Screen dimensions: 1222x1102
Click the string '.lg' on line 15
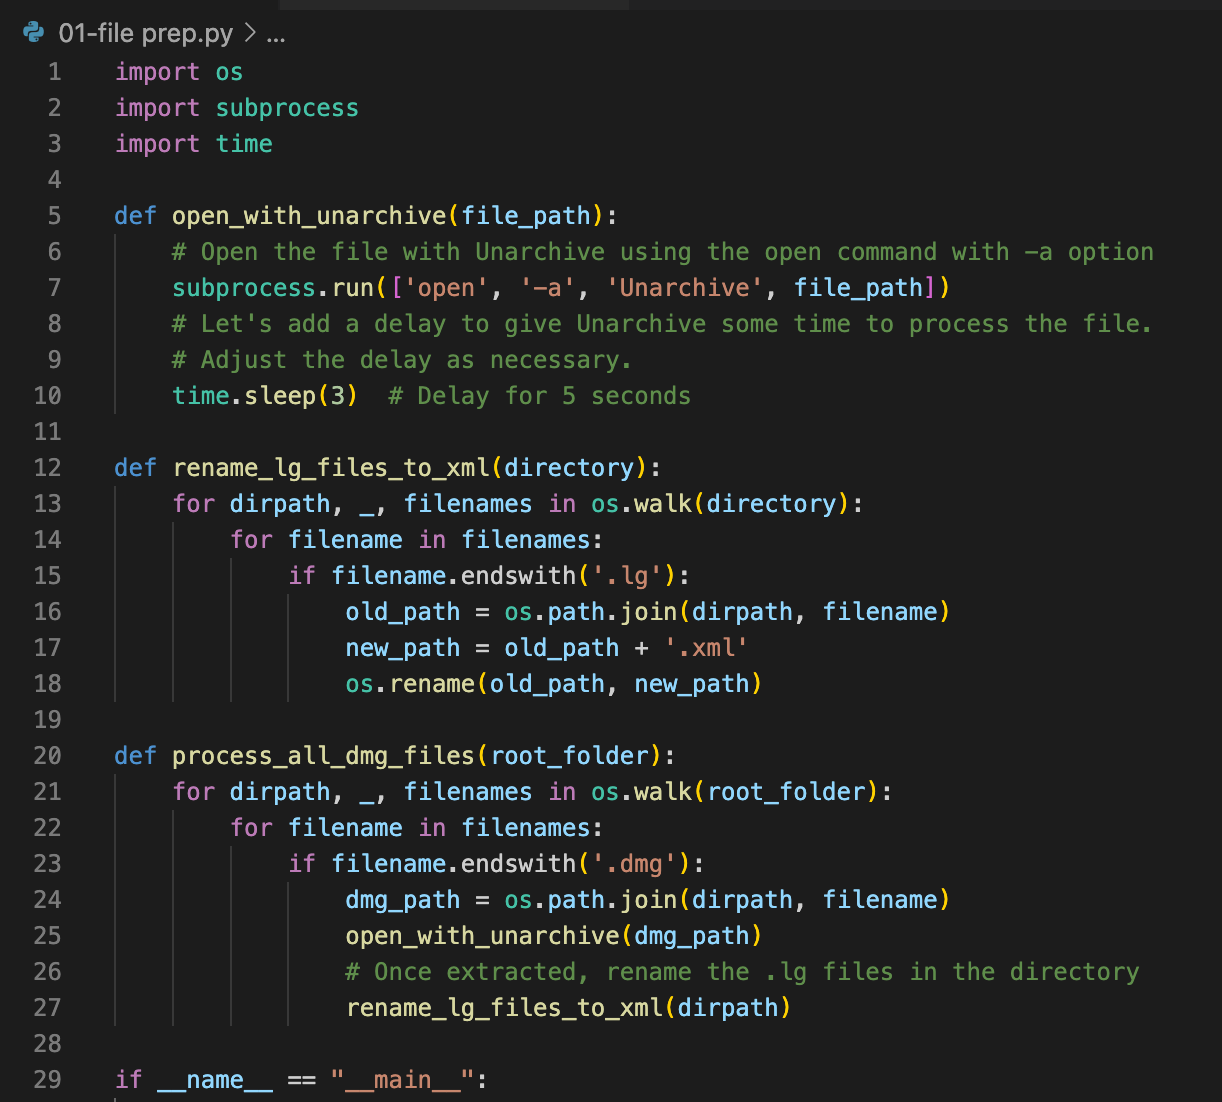point(627,576)
